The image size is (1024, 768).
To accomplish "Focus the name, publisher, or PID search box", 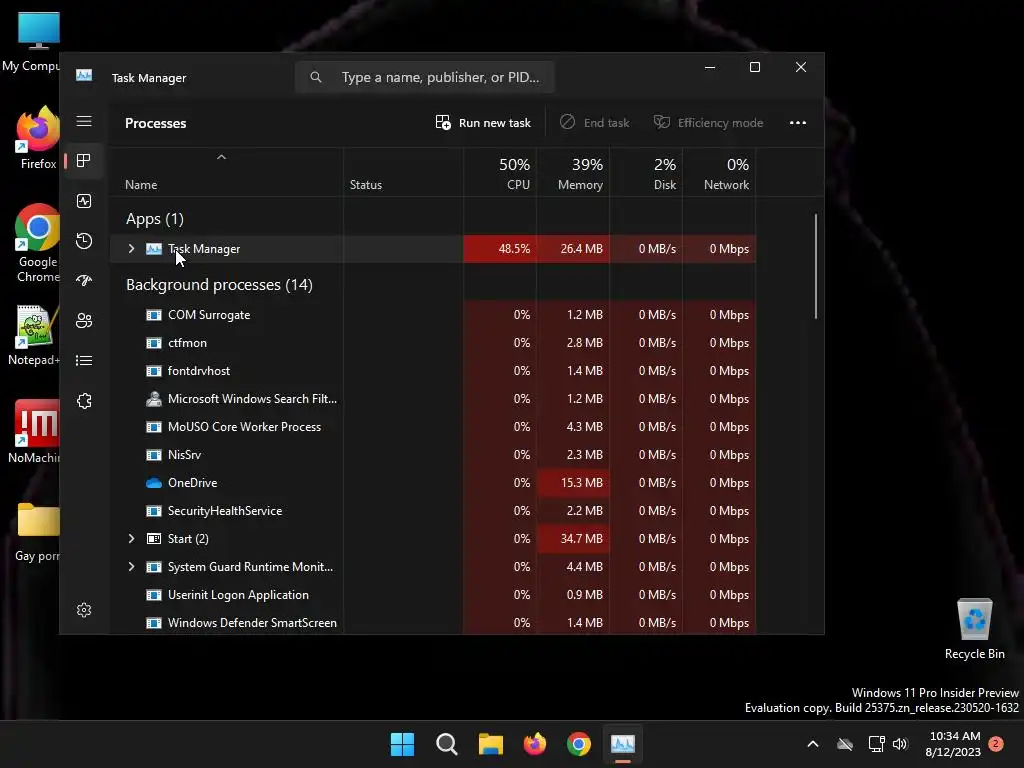I will [425, 77].
